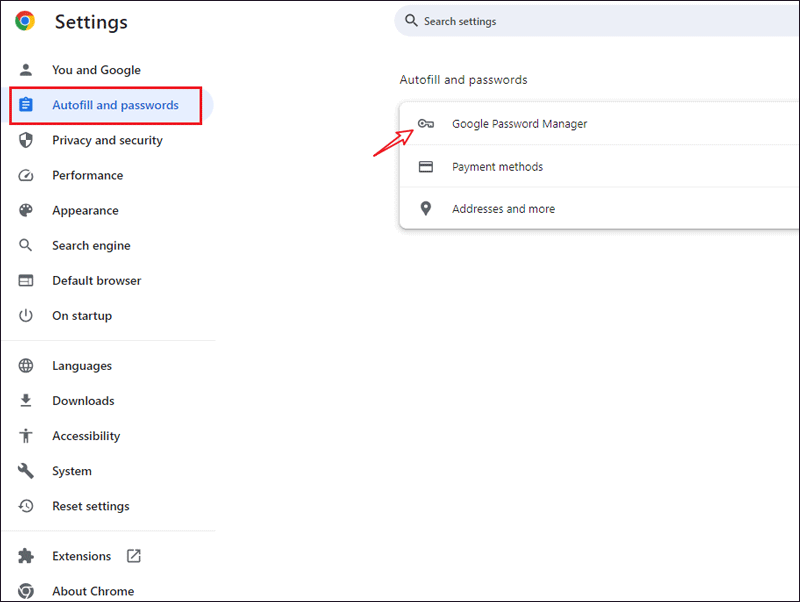Click the clipboard icon for Autofill and passwords
This screenshot has width=800, height=602.
tap(26, 105)
